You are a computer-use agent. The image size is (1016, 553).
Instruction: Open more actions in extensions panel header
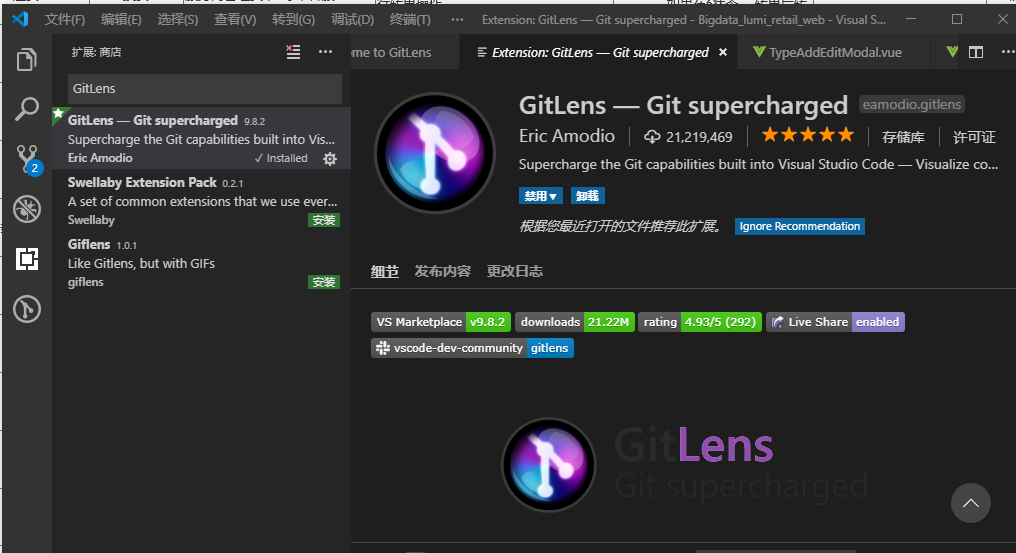325,52
